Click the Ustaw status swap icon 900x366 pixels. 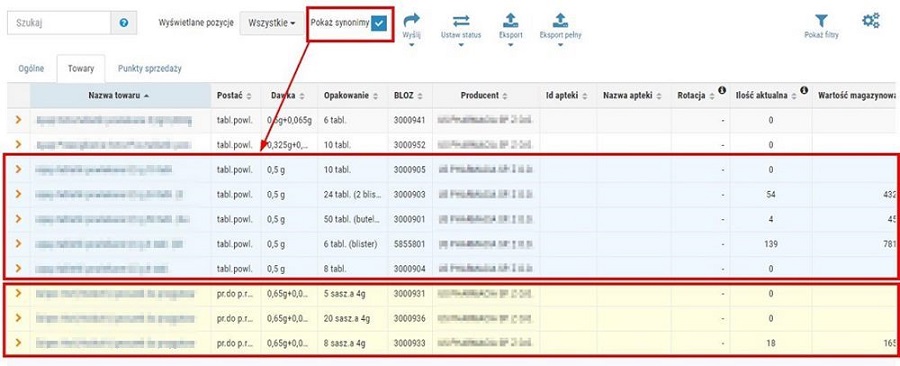(x=461, y=21)
